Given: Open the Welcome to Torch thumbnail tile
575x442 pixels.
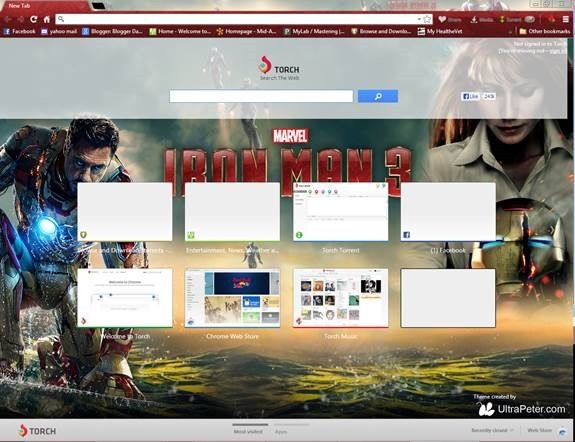Looking at the screenshot, I should click(x=125, y=298).
